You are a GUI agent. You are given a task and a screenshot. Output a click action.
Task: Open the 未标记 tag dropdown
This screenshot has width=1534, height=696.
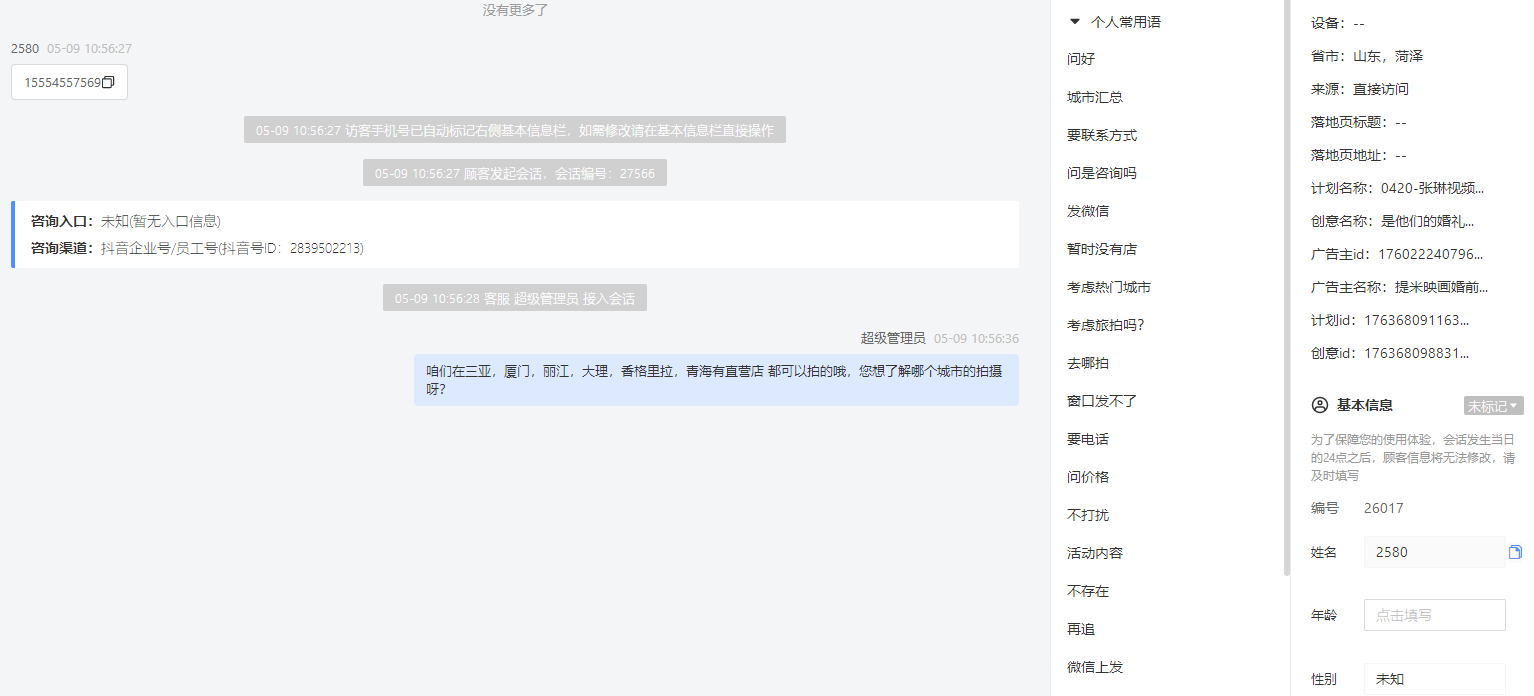click(1493, 406)
